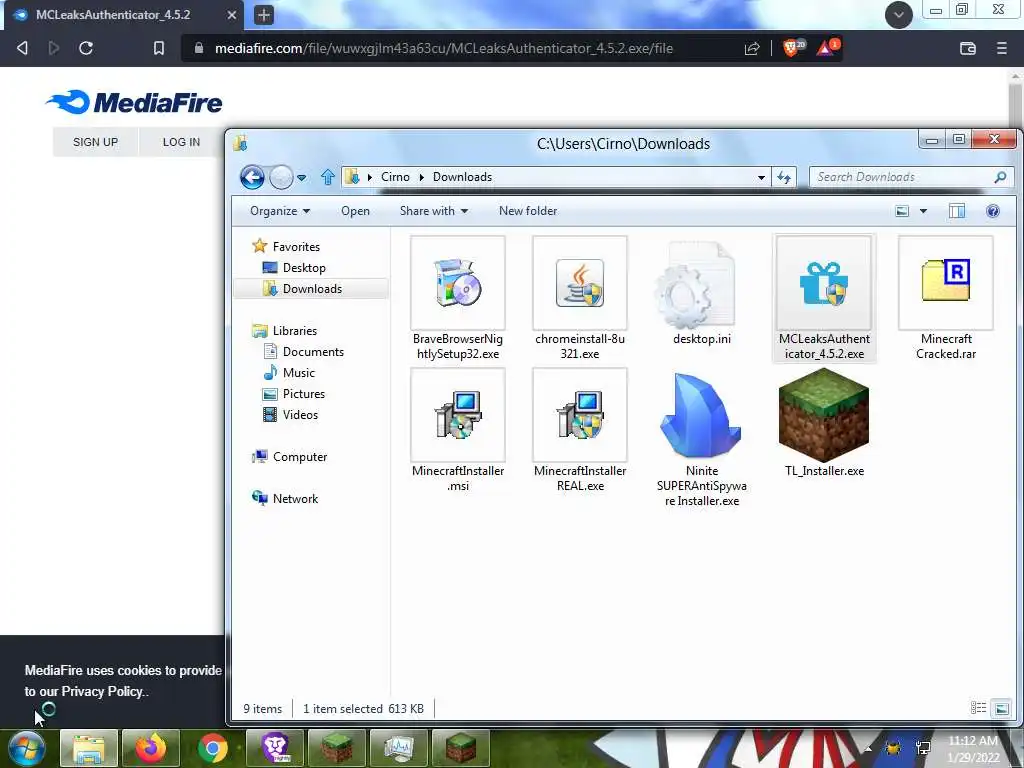Show hidden system tray icons
The image size is (1024, 768).
click(x=867, y=748)
